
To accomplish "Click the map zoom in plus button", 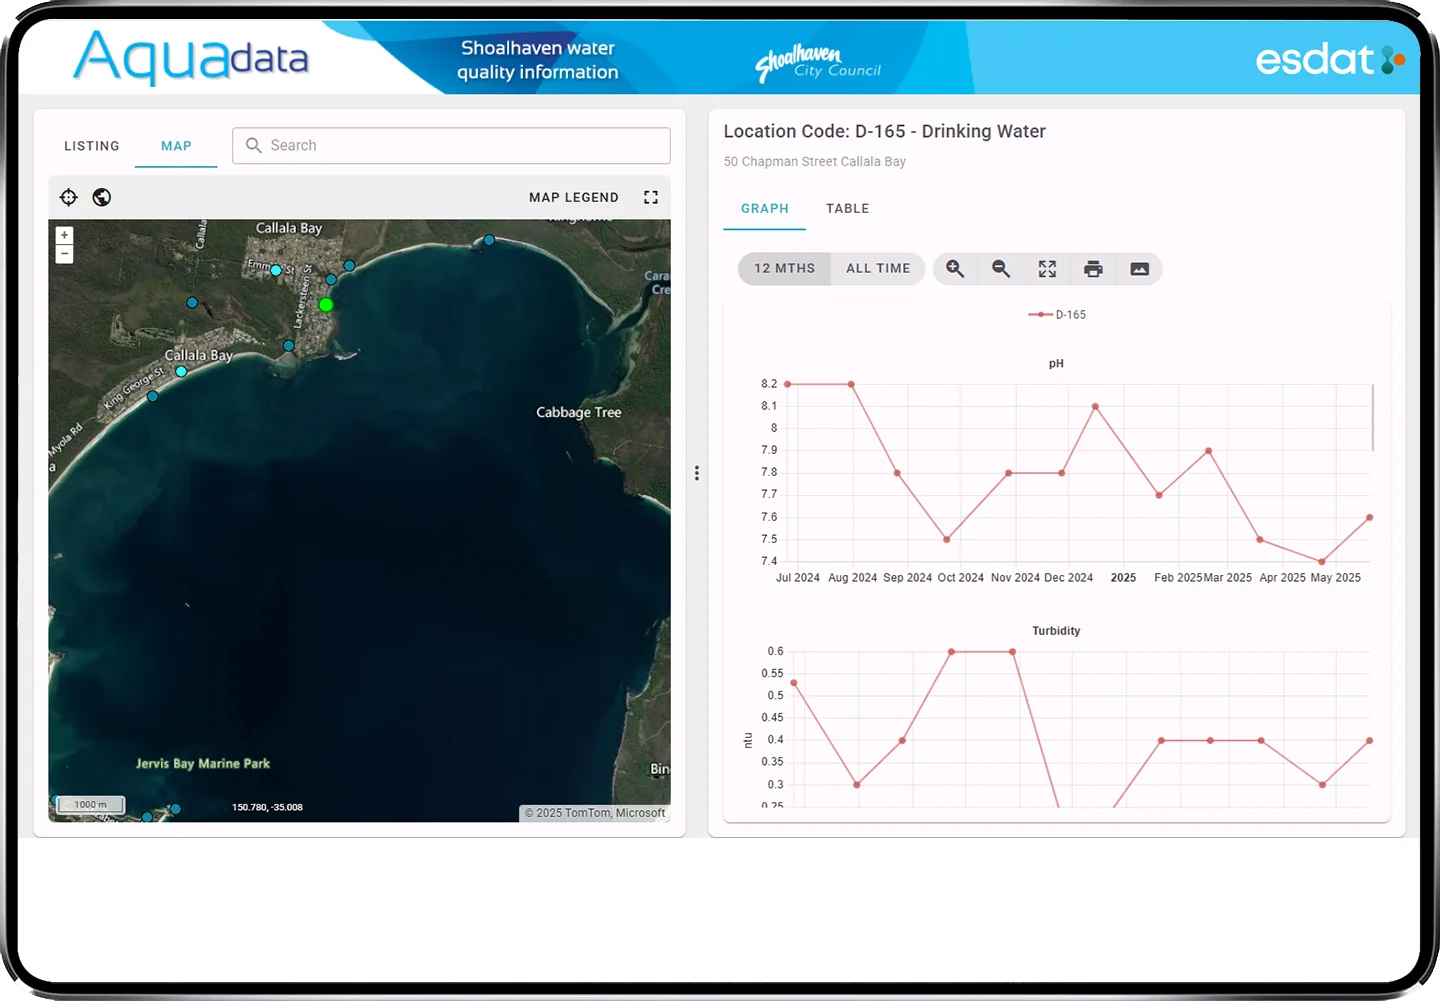I will click(x=64, y=236).
